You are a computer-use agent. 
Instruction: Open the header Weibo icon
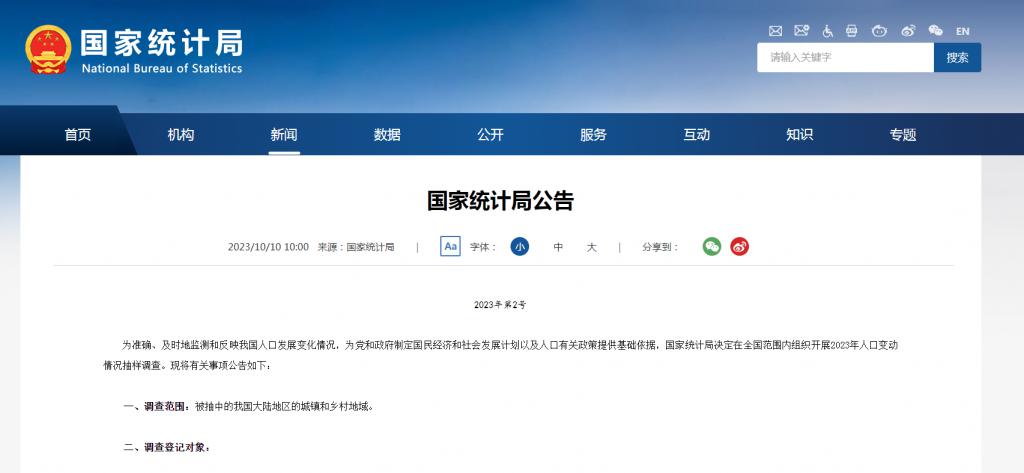click(908, 31)
